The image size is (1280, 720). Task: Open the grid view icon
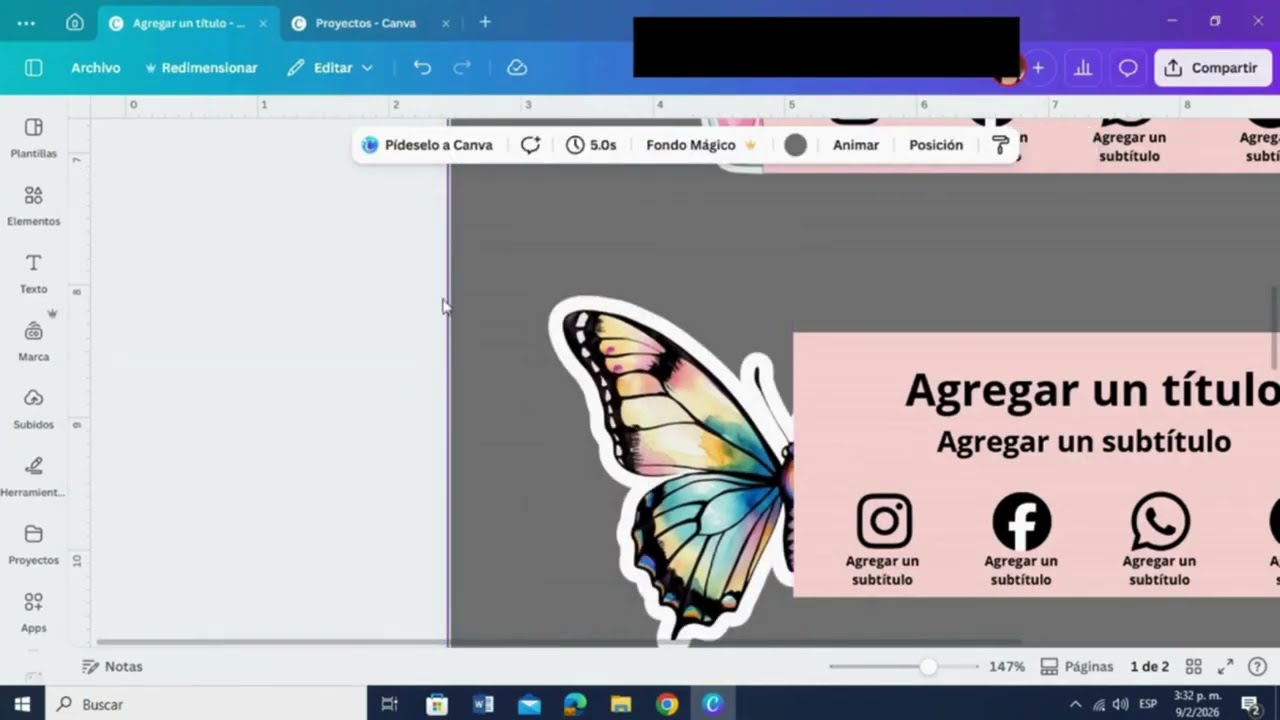(x=1193, y=666)
